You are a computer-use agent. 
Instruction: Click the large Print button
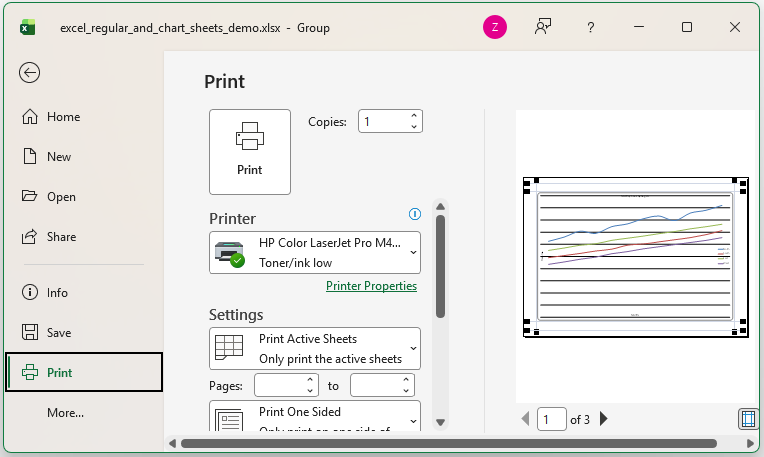[x=250, y=152]
